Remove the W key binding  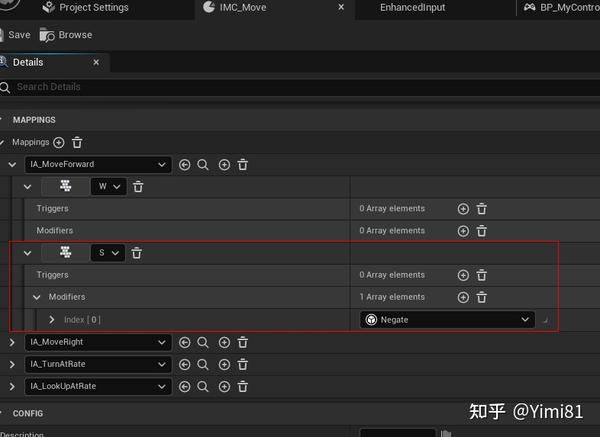click(138, 187)
